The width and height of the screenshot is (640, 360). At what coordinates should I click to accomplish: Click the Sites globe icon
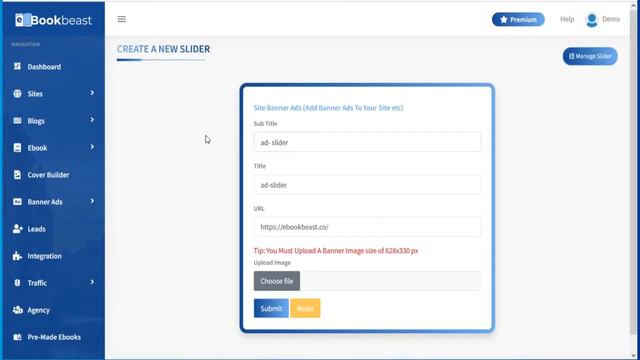coord(17,93)
